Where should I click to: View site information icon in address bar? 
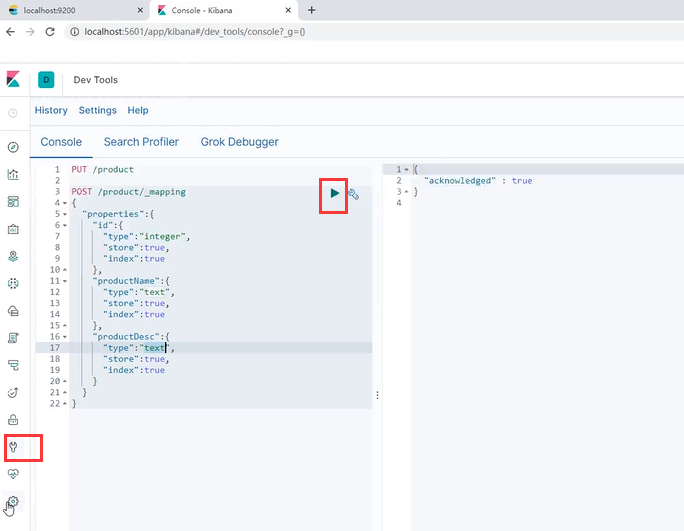(x=75, y=32)
